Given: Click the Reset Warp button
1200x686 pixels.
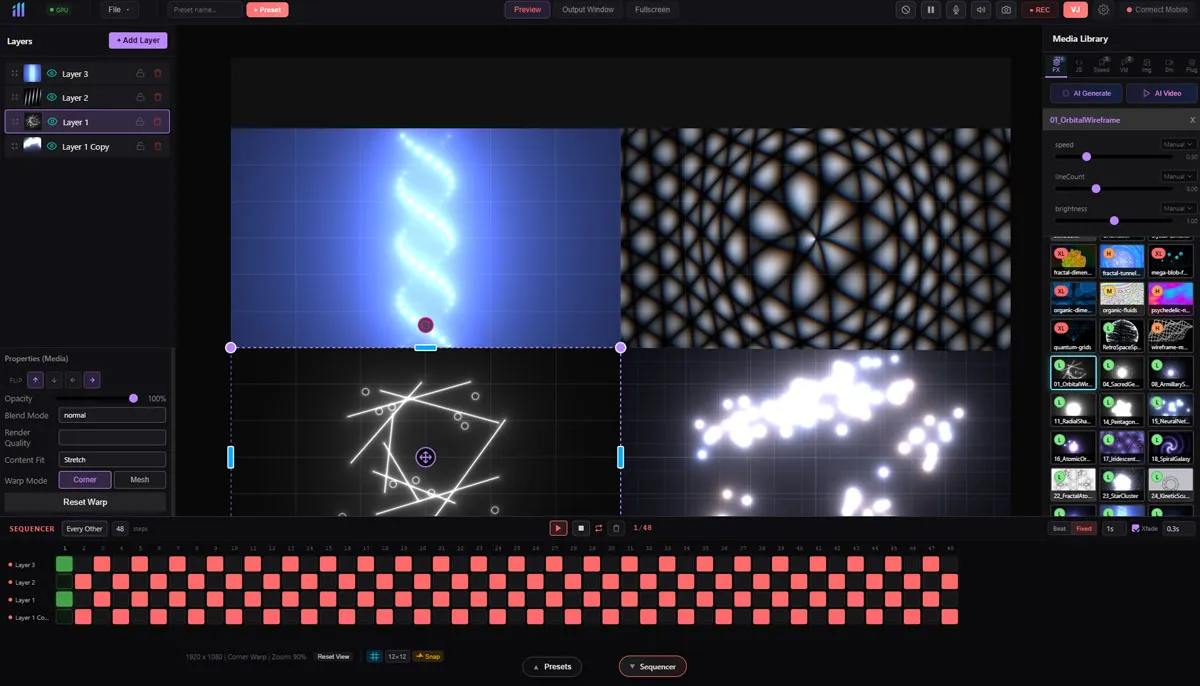Looking at the screenshot, I should click(x=85, y=502).
